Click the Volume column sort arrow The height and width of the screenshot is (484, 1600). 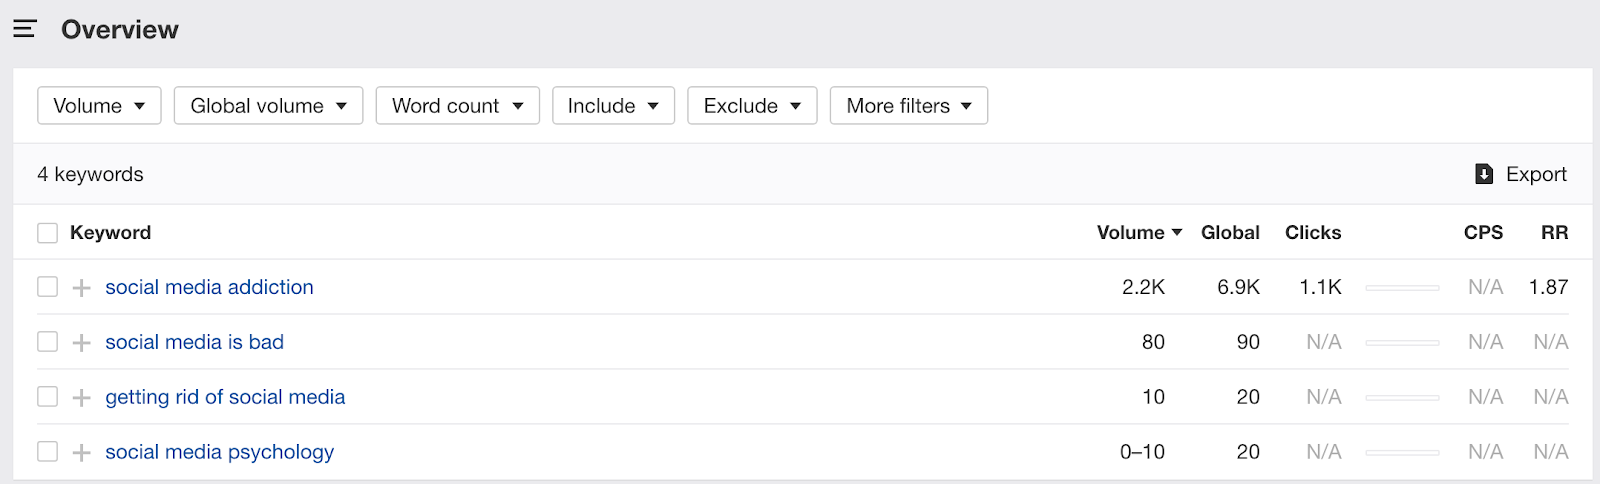pos(1177,232)
